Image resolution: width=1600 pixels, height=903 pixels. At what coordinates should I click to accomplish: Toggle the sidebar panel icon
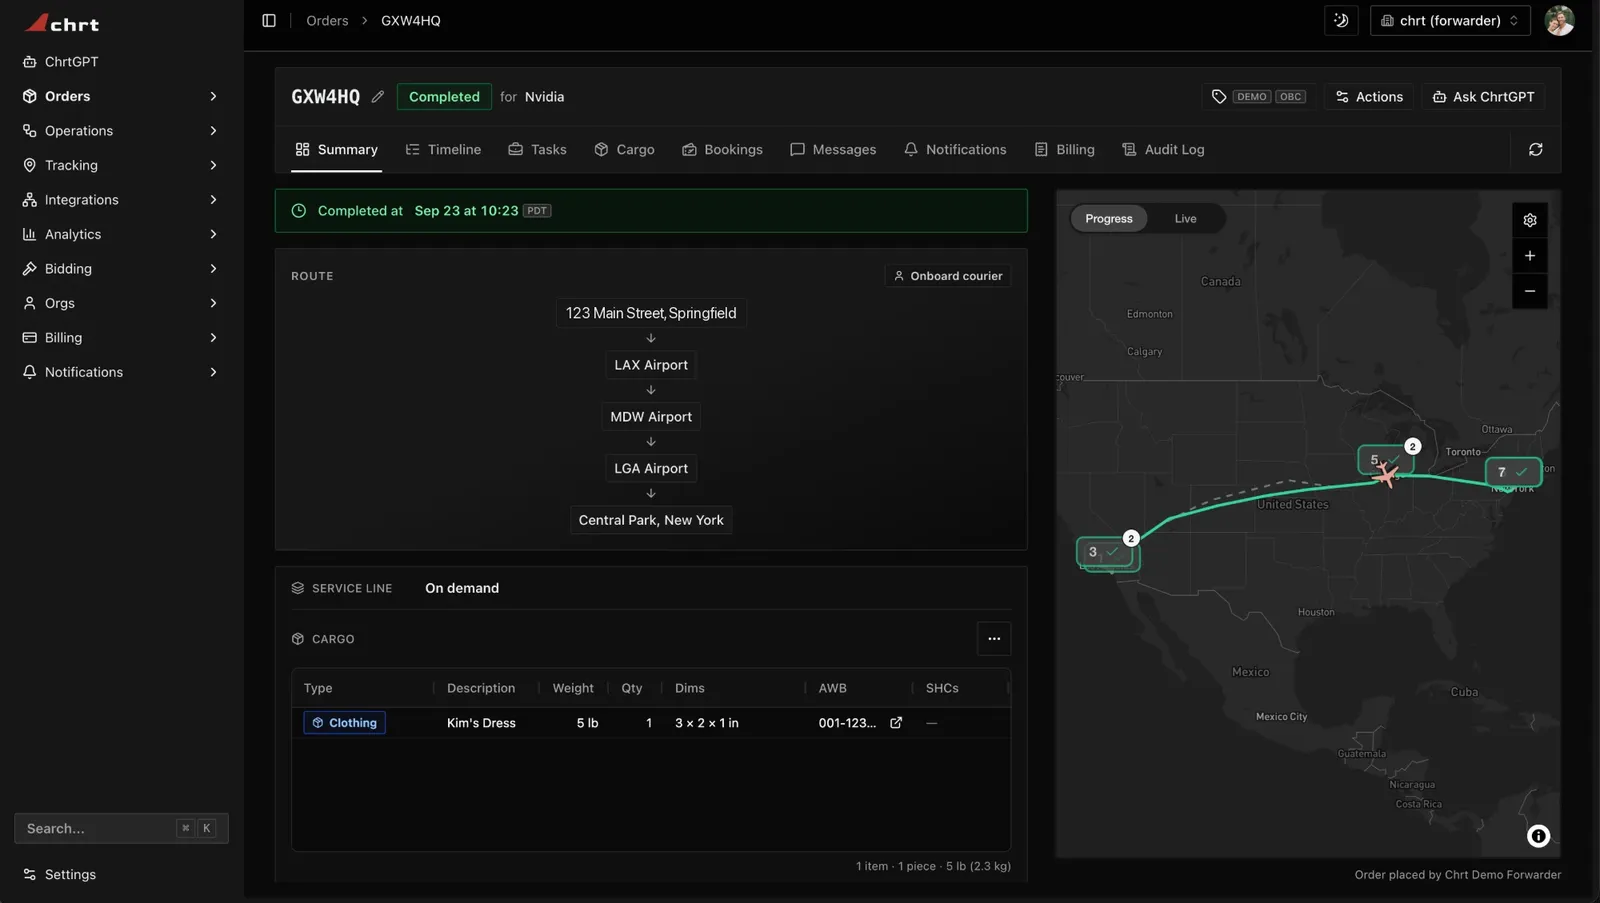pyautogui.click(x=269, y=20)
